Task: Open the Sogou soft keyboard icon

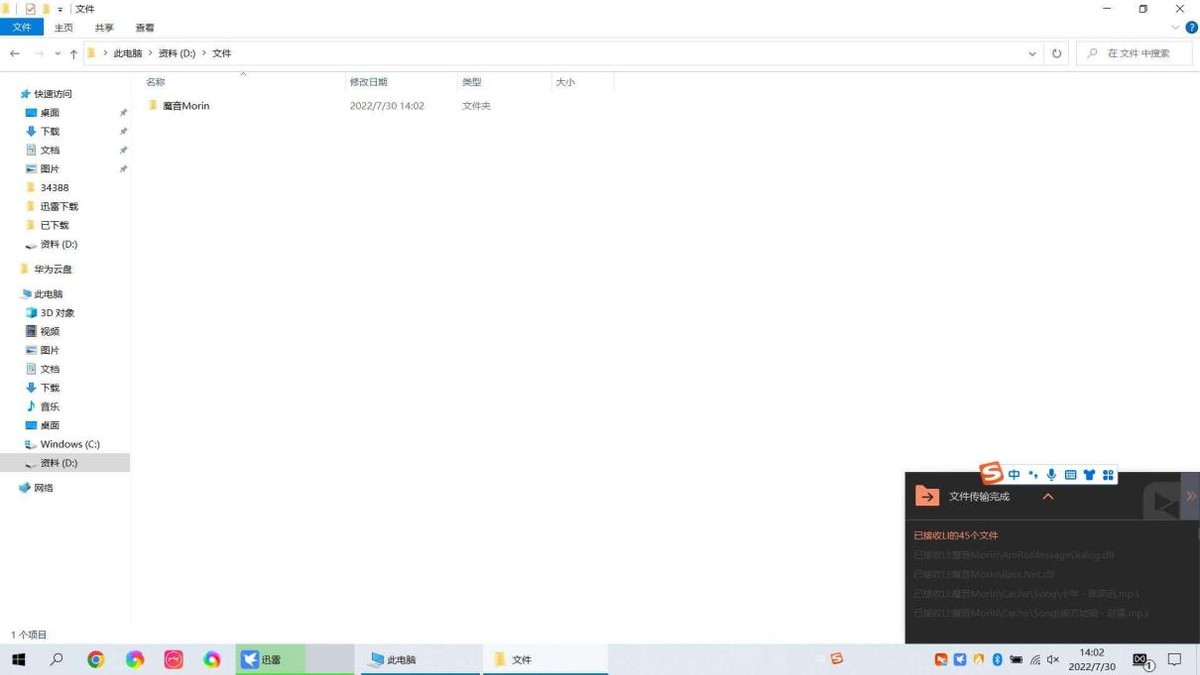Action: click(x=1070, y=475)
